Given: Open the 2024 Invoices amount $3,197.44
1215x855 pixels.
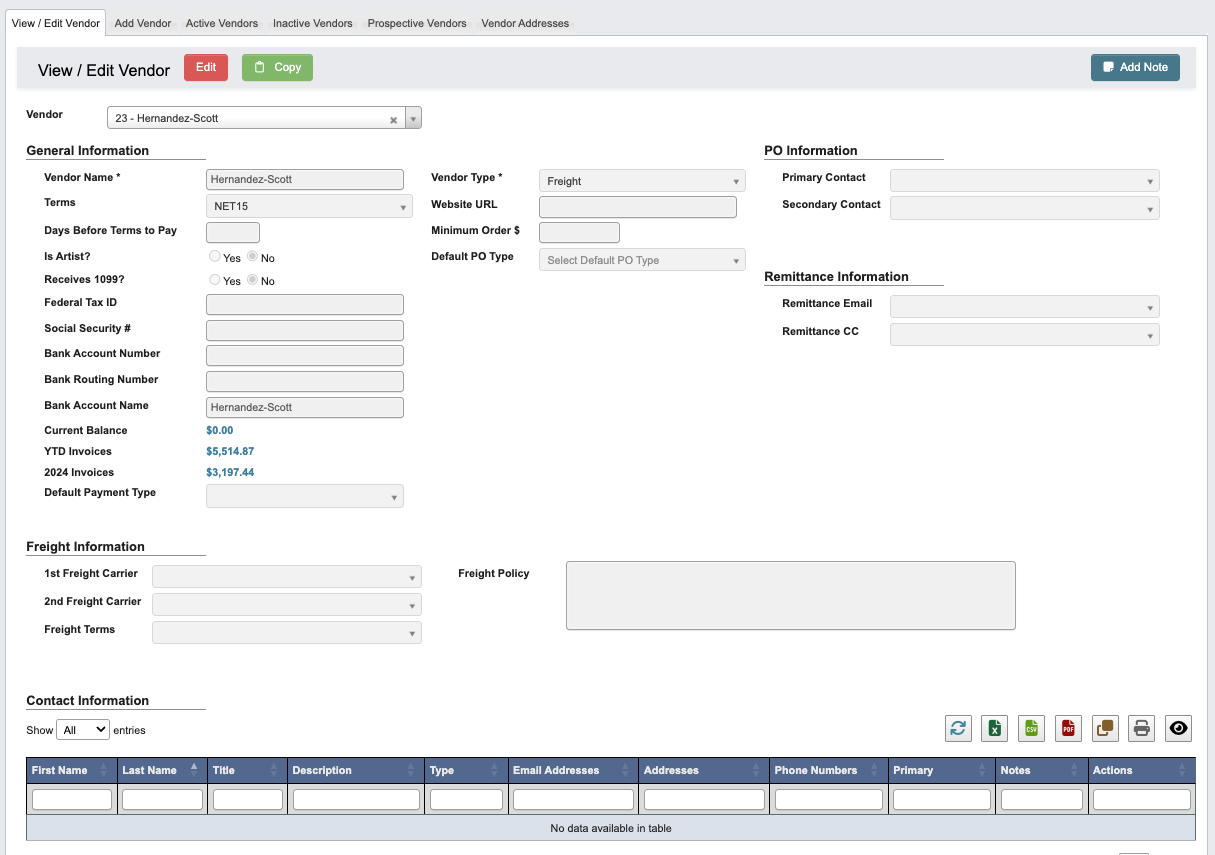Looking at the screenshot, I should pos(230,473).
